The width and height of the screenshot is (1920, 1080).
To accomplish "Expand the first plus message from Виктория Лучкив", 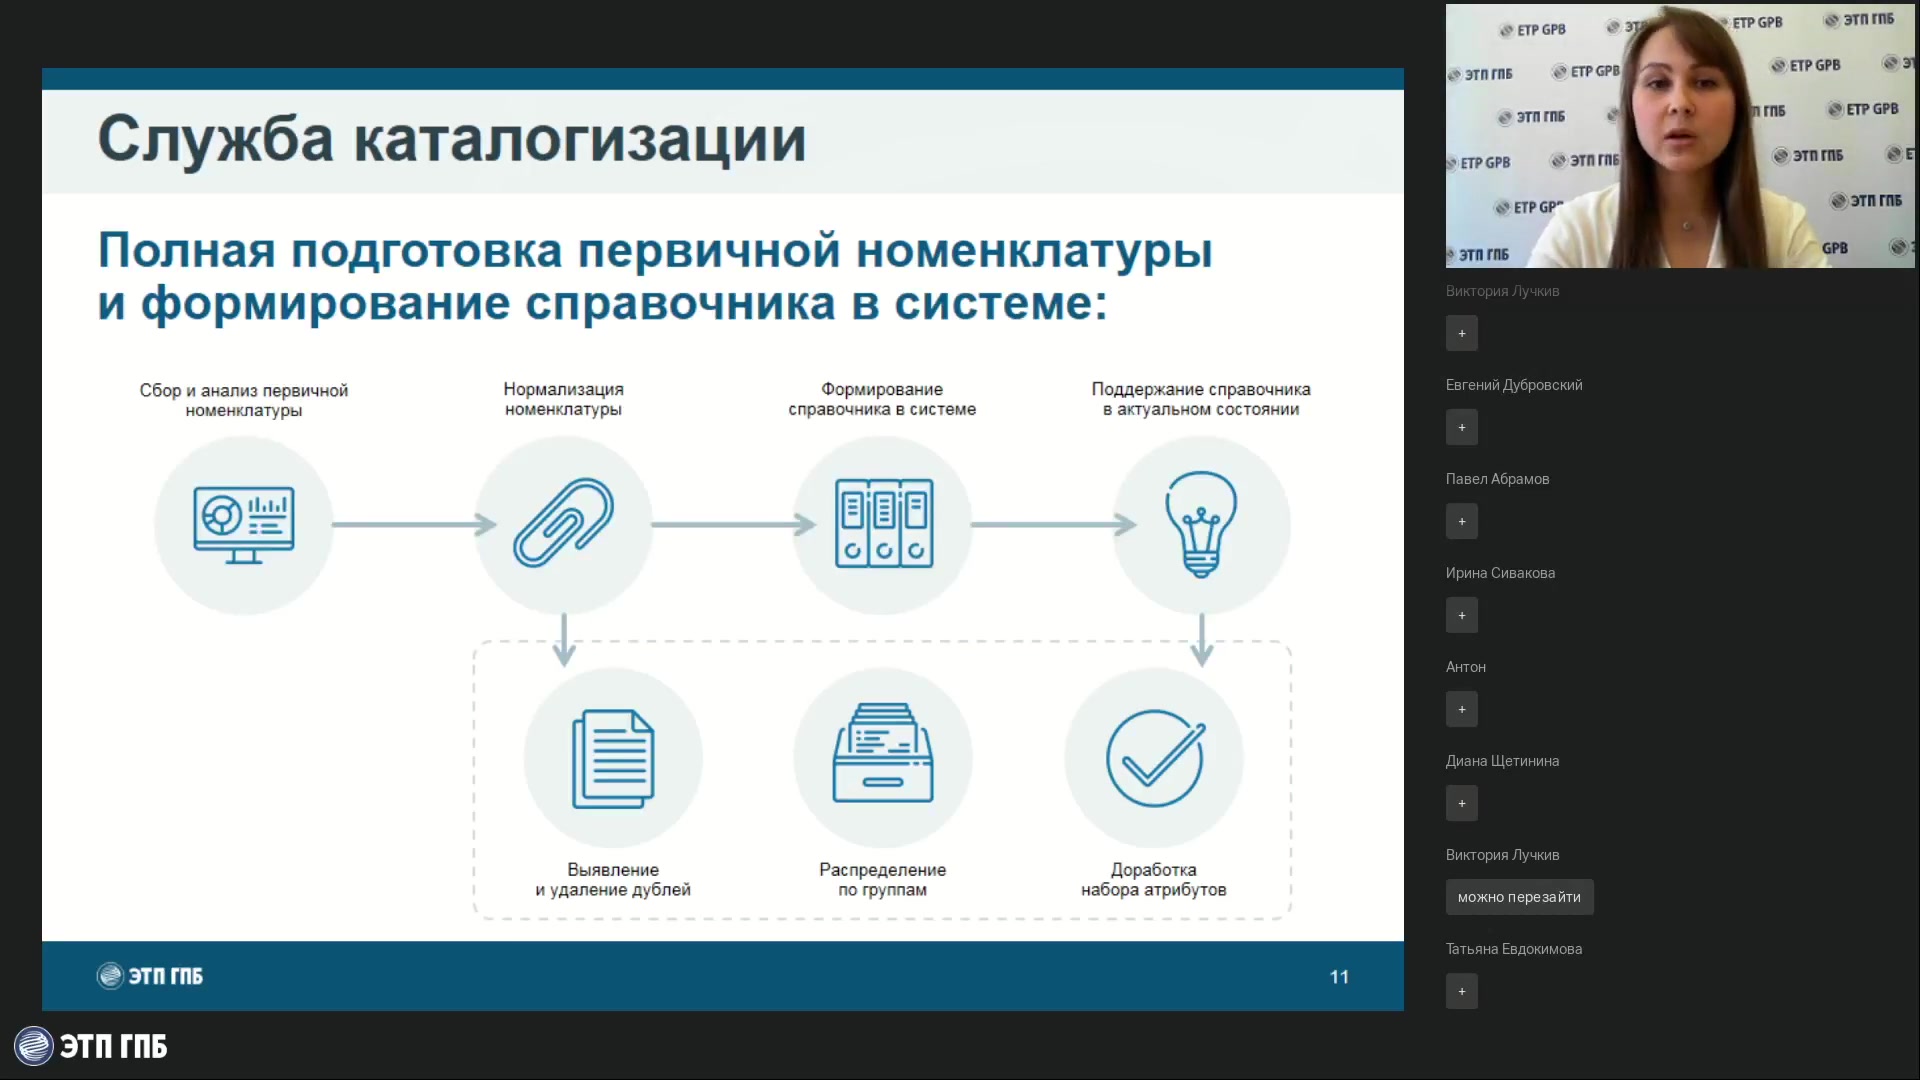I will (x=1461, y=333).
